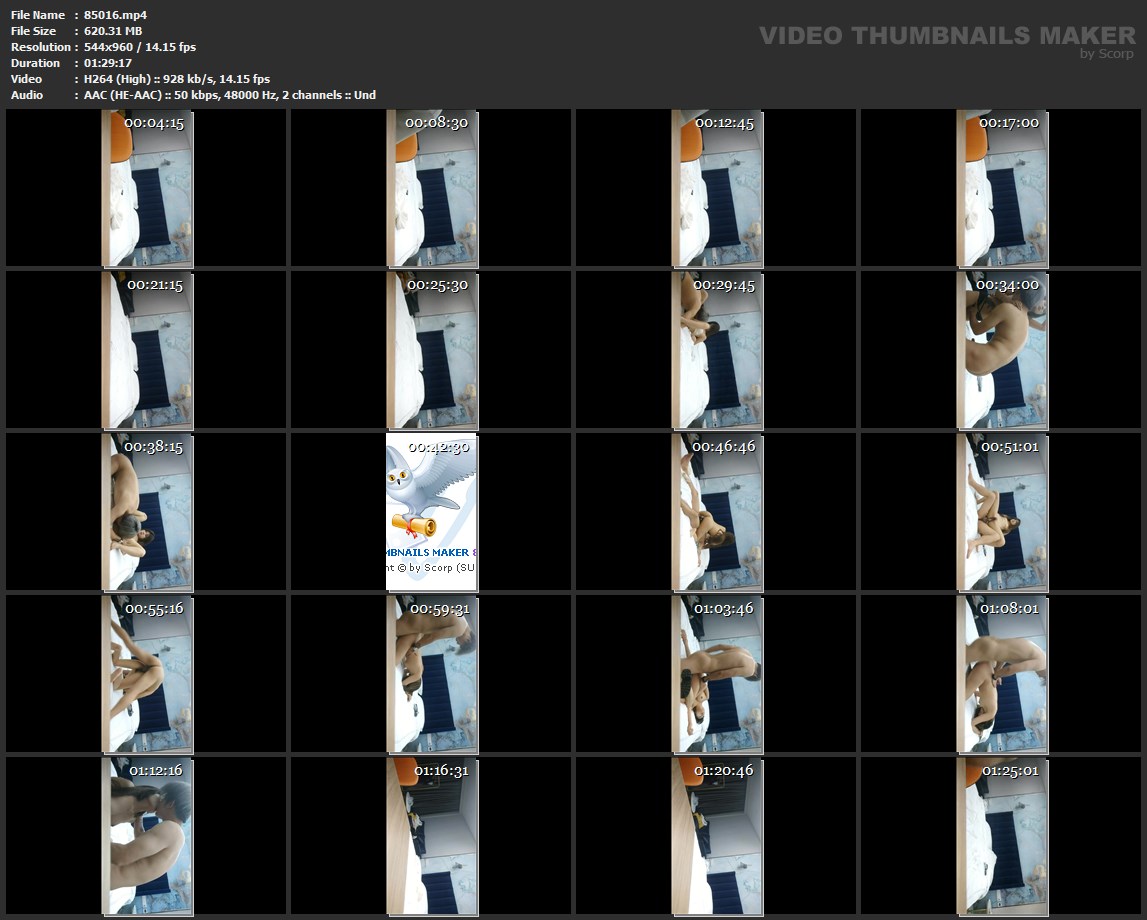Click the Duration 01:29:17 value
Image resolution: width=1147 pixels, height=920 pixels.
point(108,63)
